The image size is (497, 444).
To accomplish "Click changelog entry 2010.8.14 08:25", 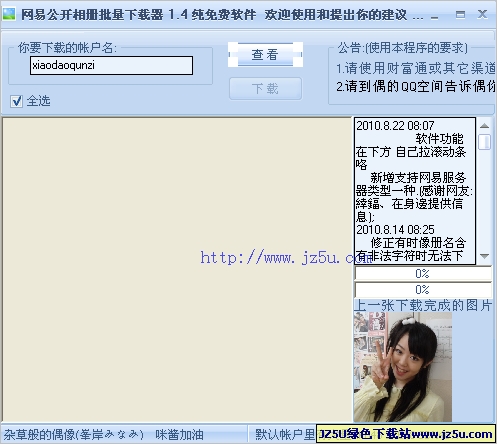I will point(395,230).
